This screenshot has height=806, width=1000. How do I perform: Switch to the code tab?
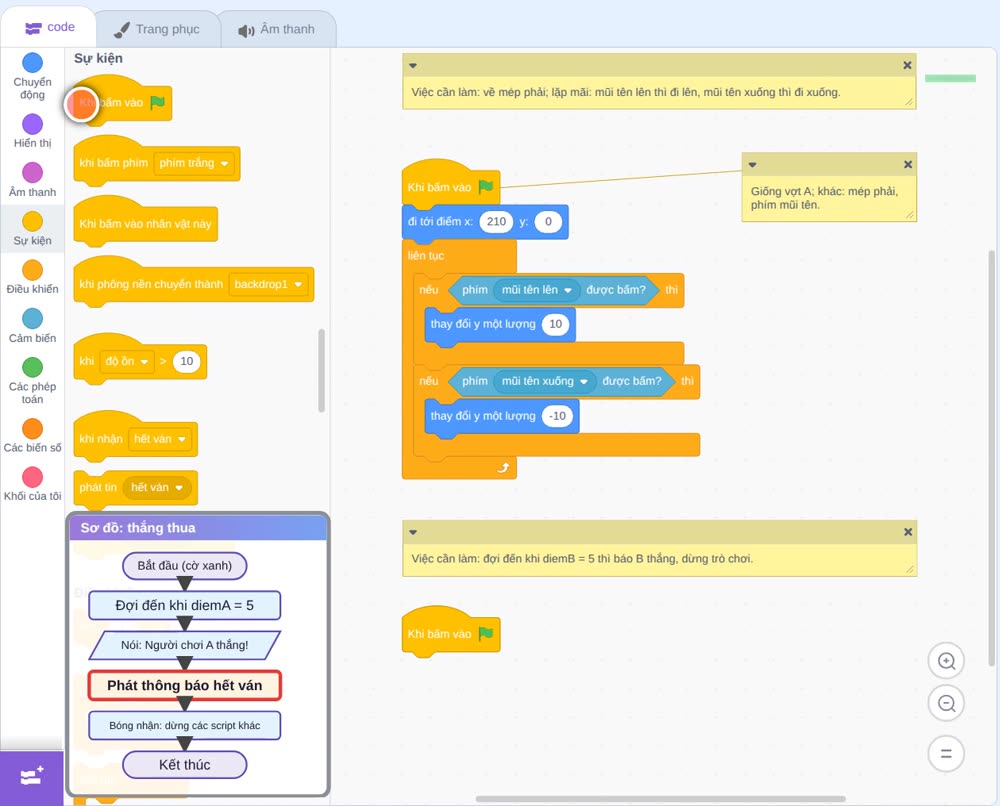49,27
